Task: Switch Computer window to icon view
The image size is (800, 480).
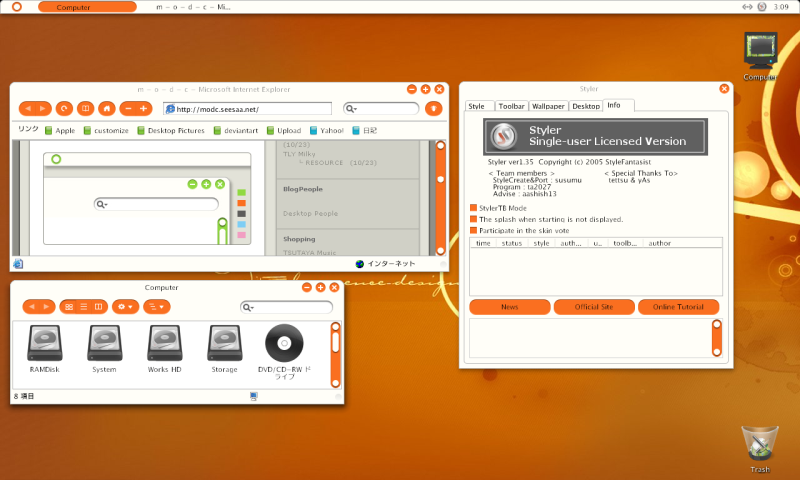Action: [x=69, y=307]
